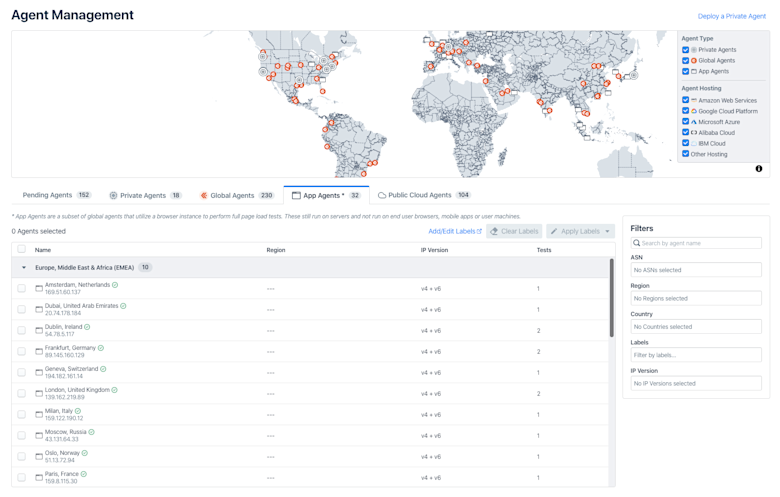
Task: Focus the Search by agent name field
Action: click(x=696, y=243)
